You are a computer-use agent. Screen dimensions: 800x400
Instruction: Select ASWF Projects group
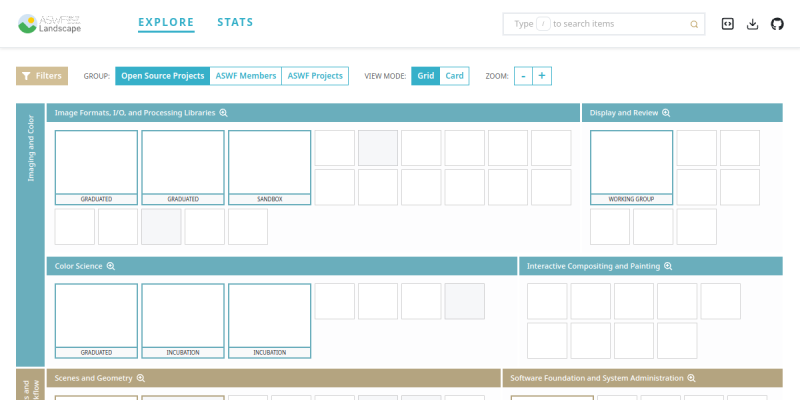pos(315,76)
